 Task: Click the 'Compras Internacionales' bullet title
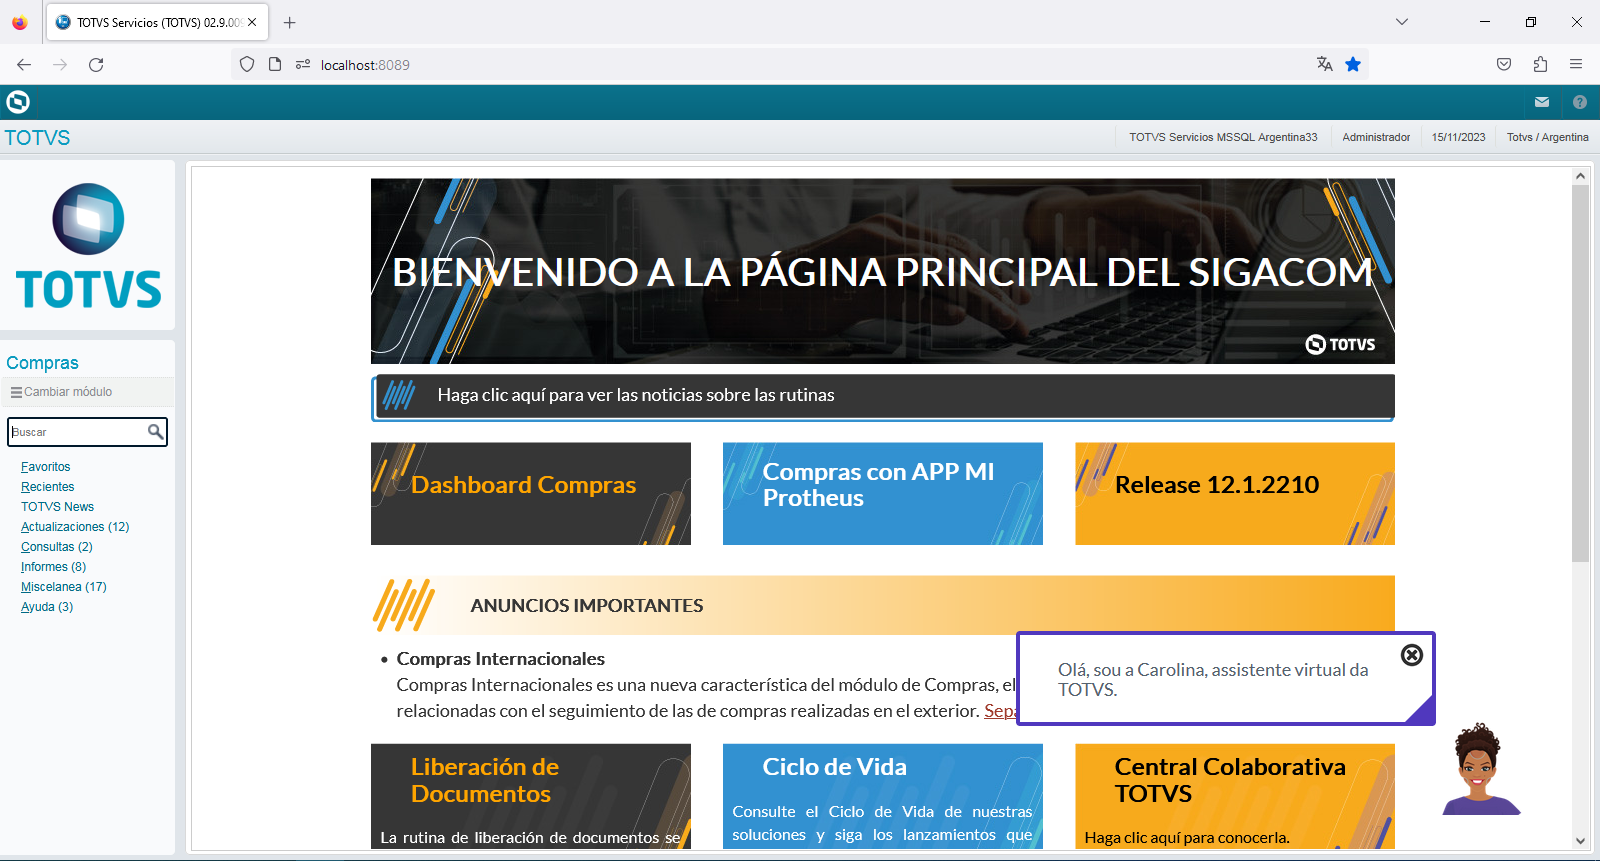(500, 659)
